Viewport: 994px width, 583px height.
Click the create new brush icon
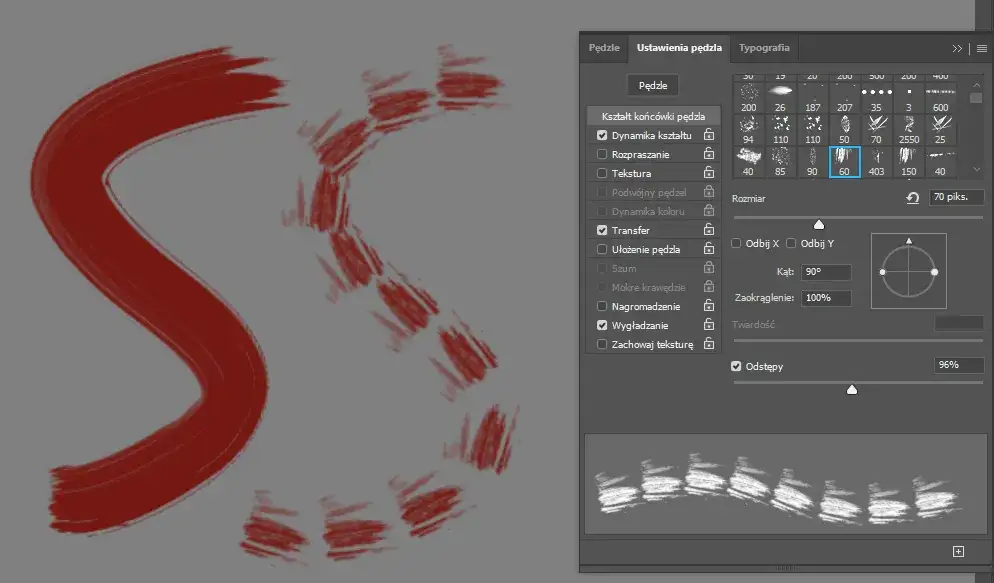[958, 551]
